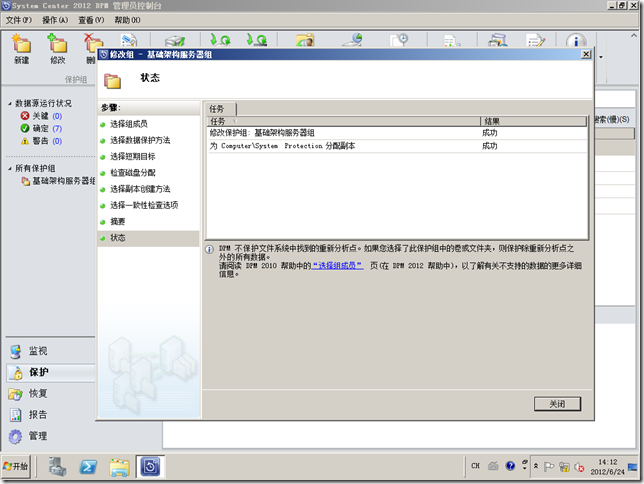
Task: Click the Modify protection group toolbar icon
Action: pyautogui.click(x=57, y=44)
